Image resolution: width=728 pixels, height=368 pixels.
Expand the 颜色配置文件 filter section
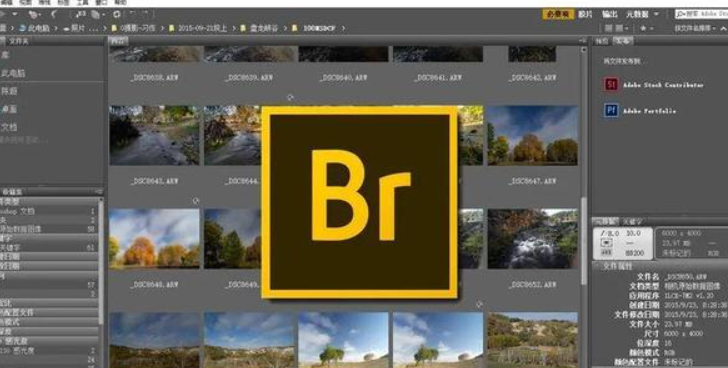[49, 312]
